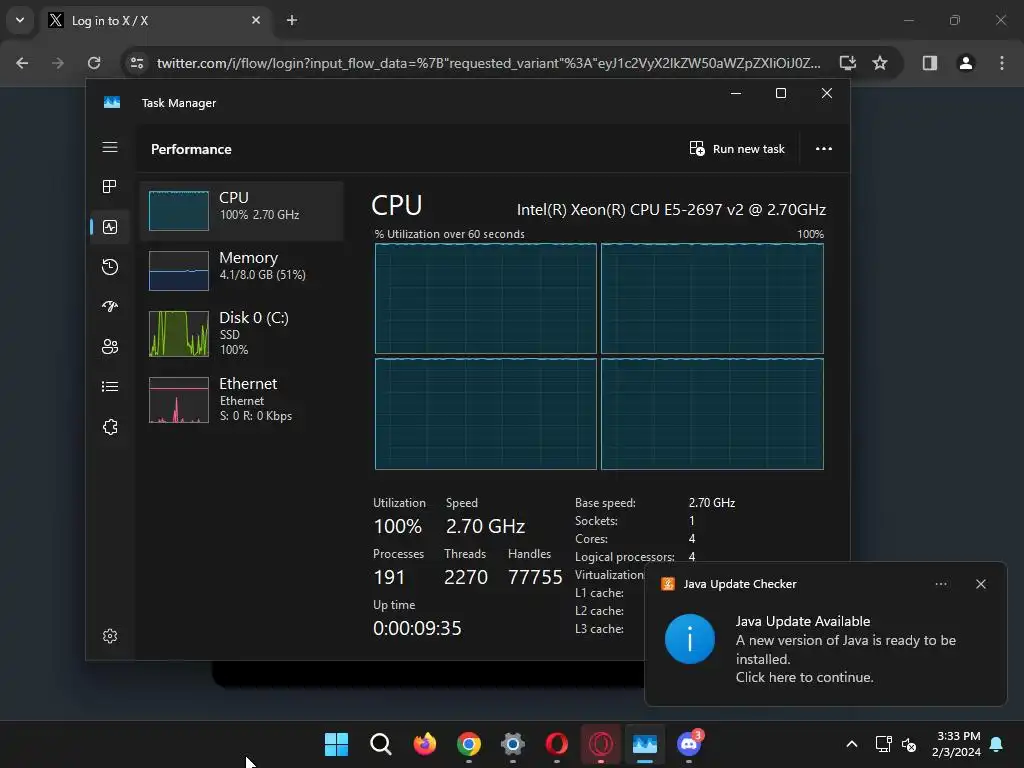Screen dimensions: 1024x768
Task: Click the Ethernet mini graph thumbnail
Action: (x=179, y=400)
